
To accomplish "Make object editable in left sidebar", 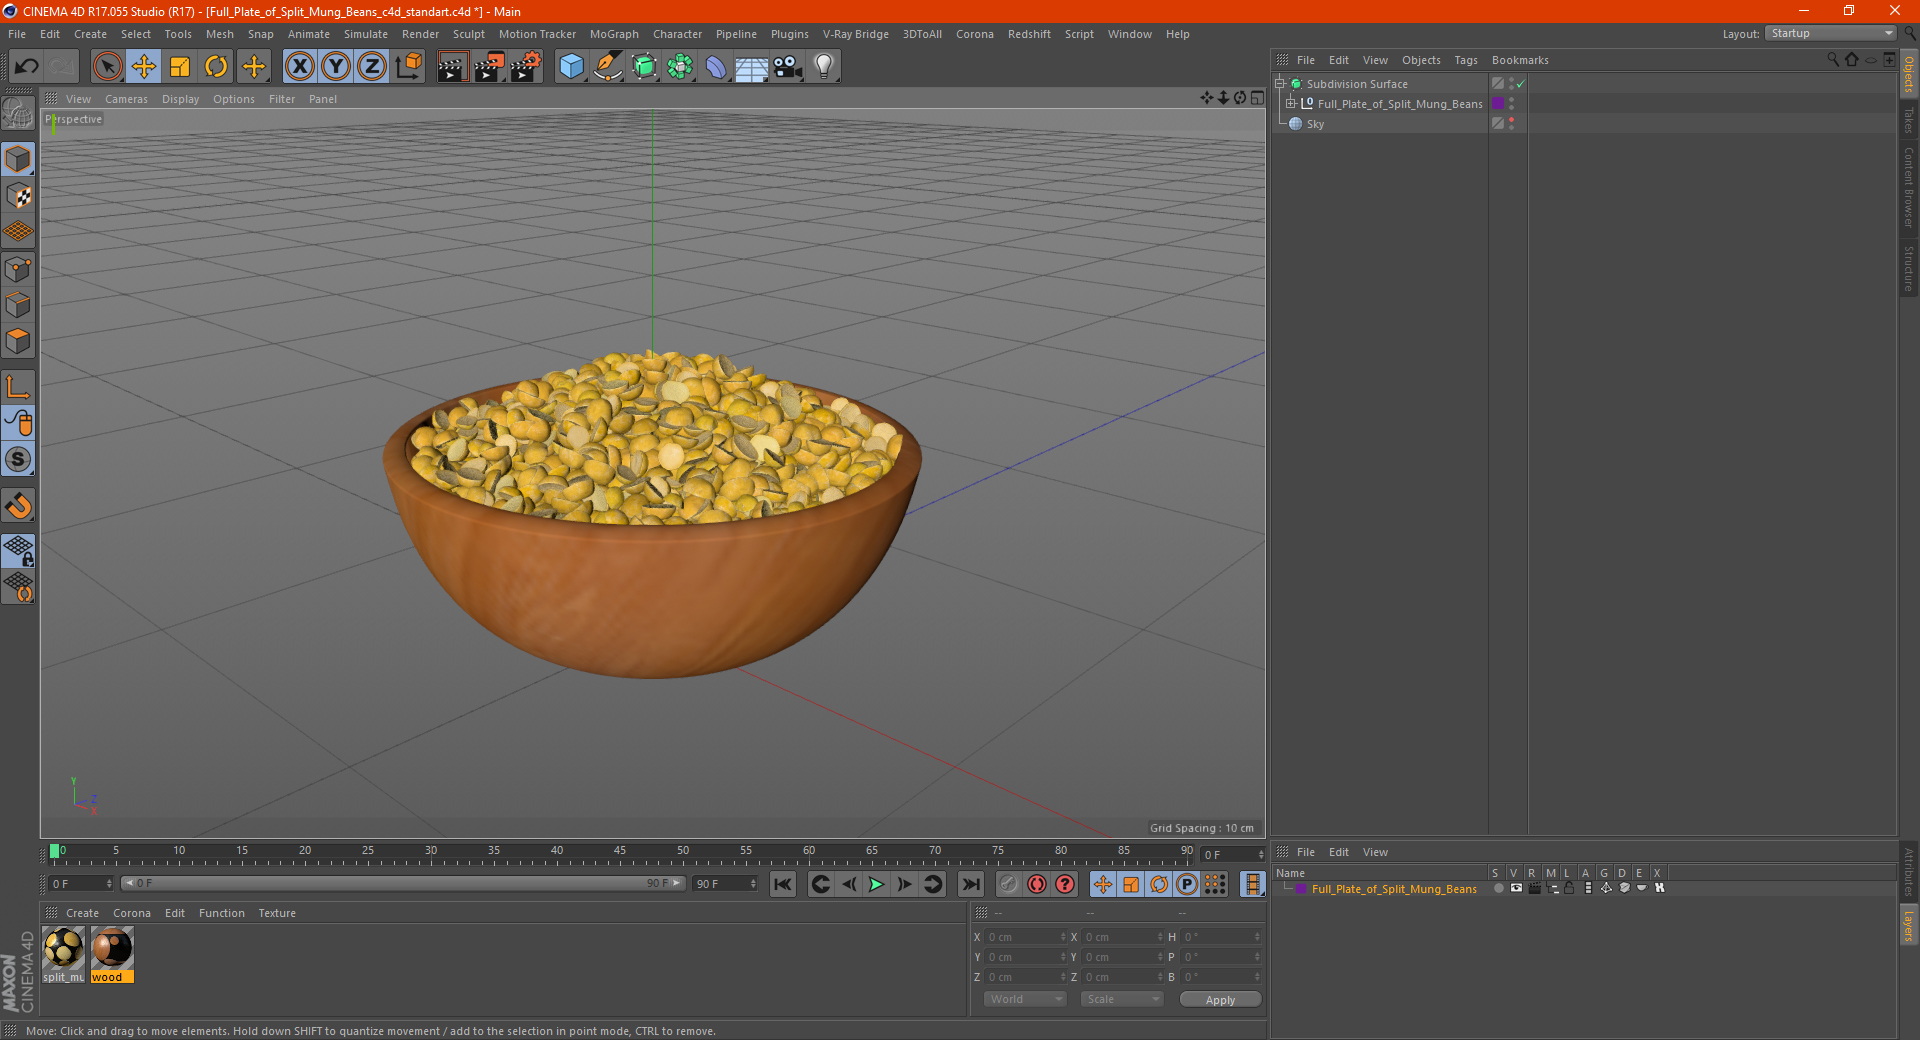I will point(18,115).
